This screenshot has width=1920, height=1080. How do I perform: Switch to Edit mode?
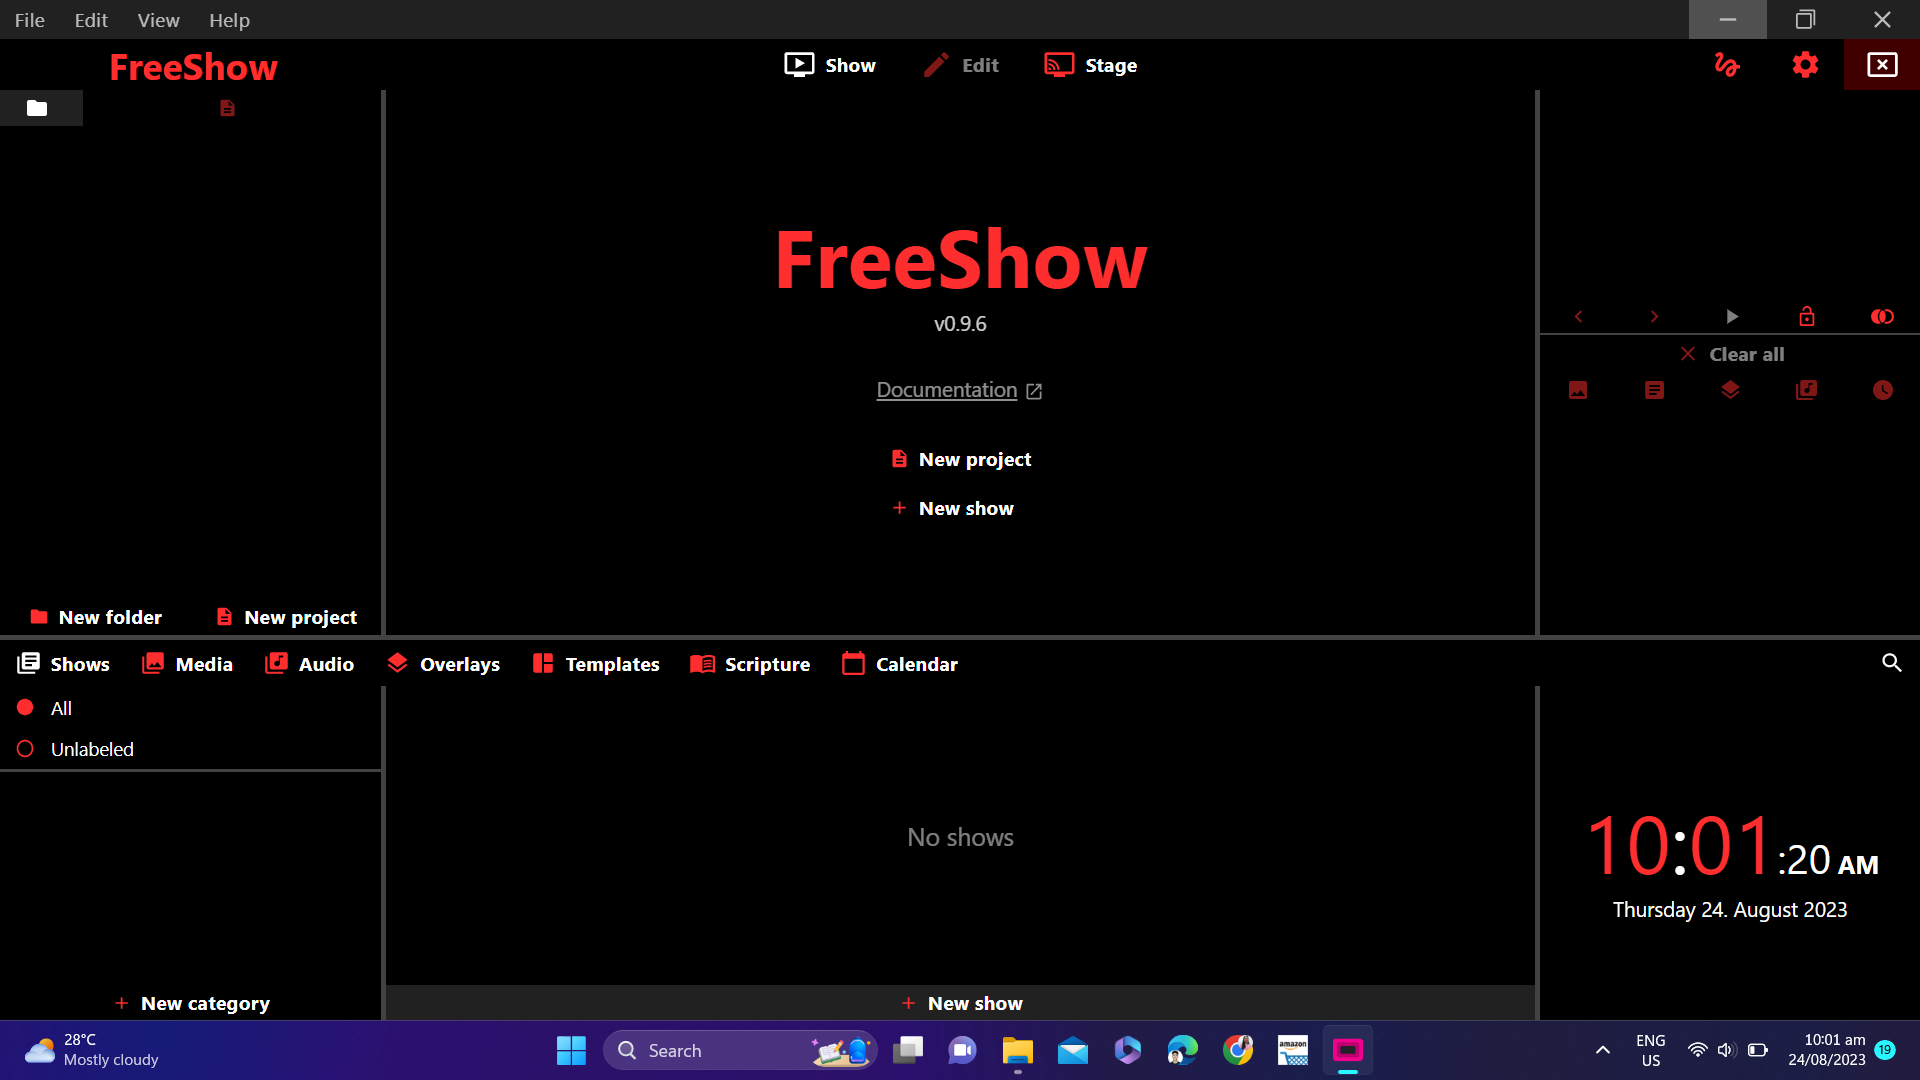(x=960, y=64)
